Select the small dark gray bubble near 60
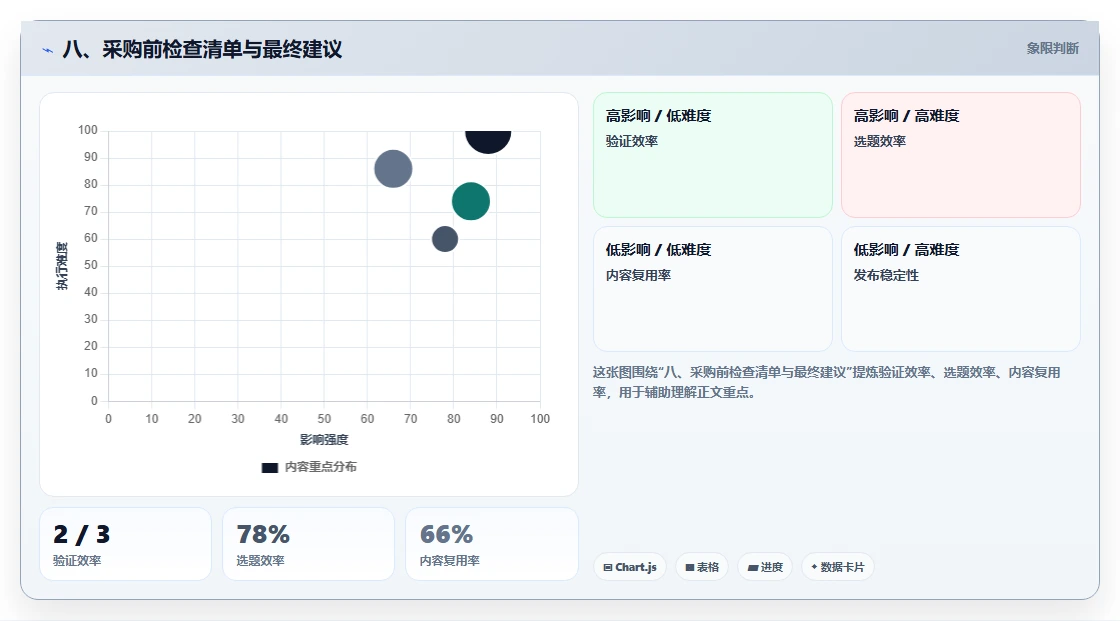 tap(445, 239)
